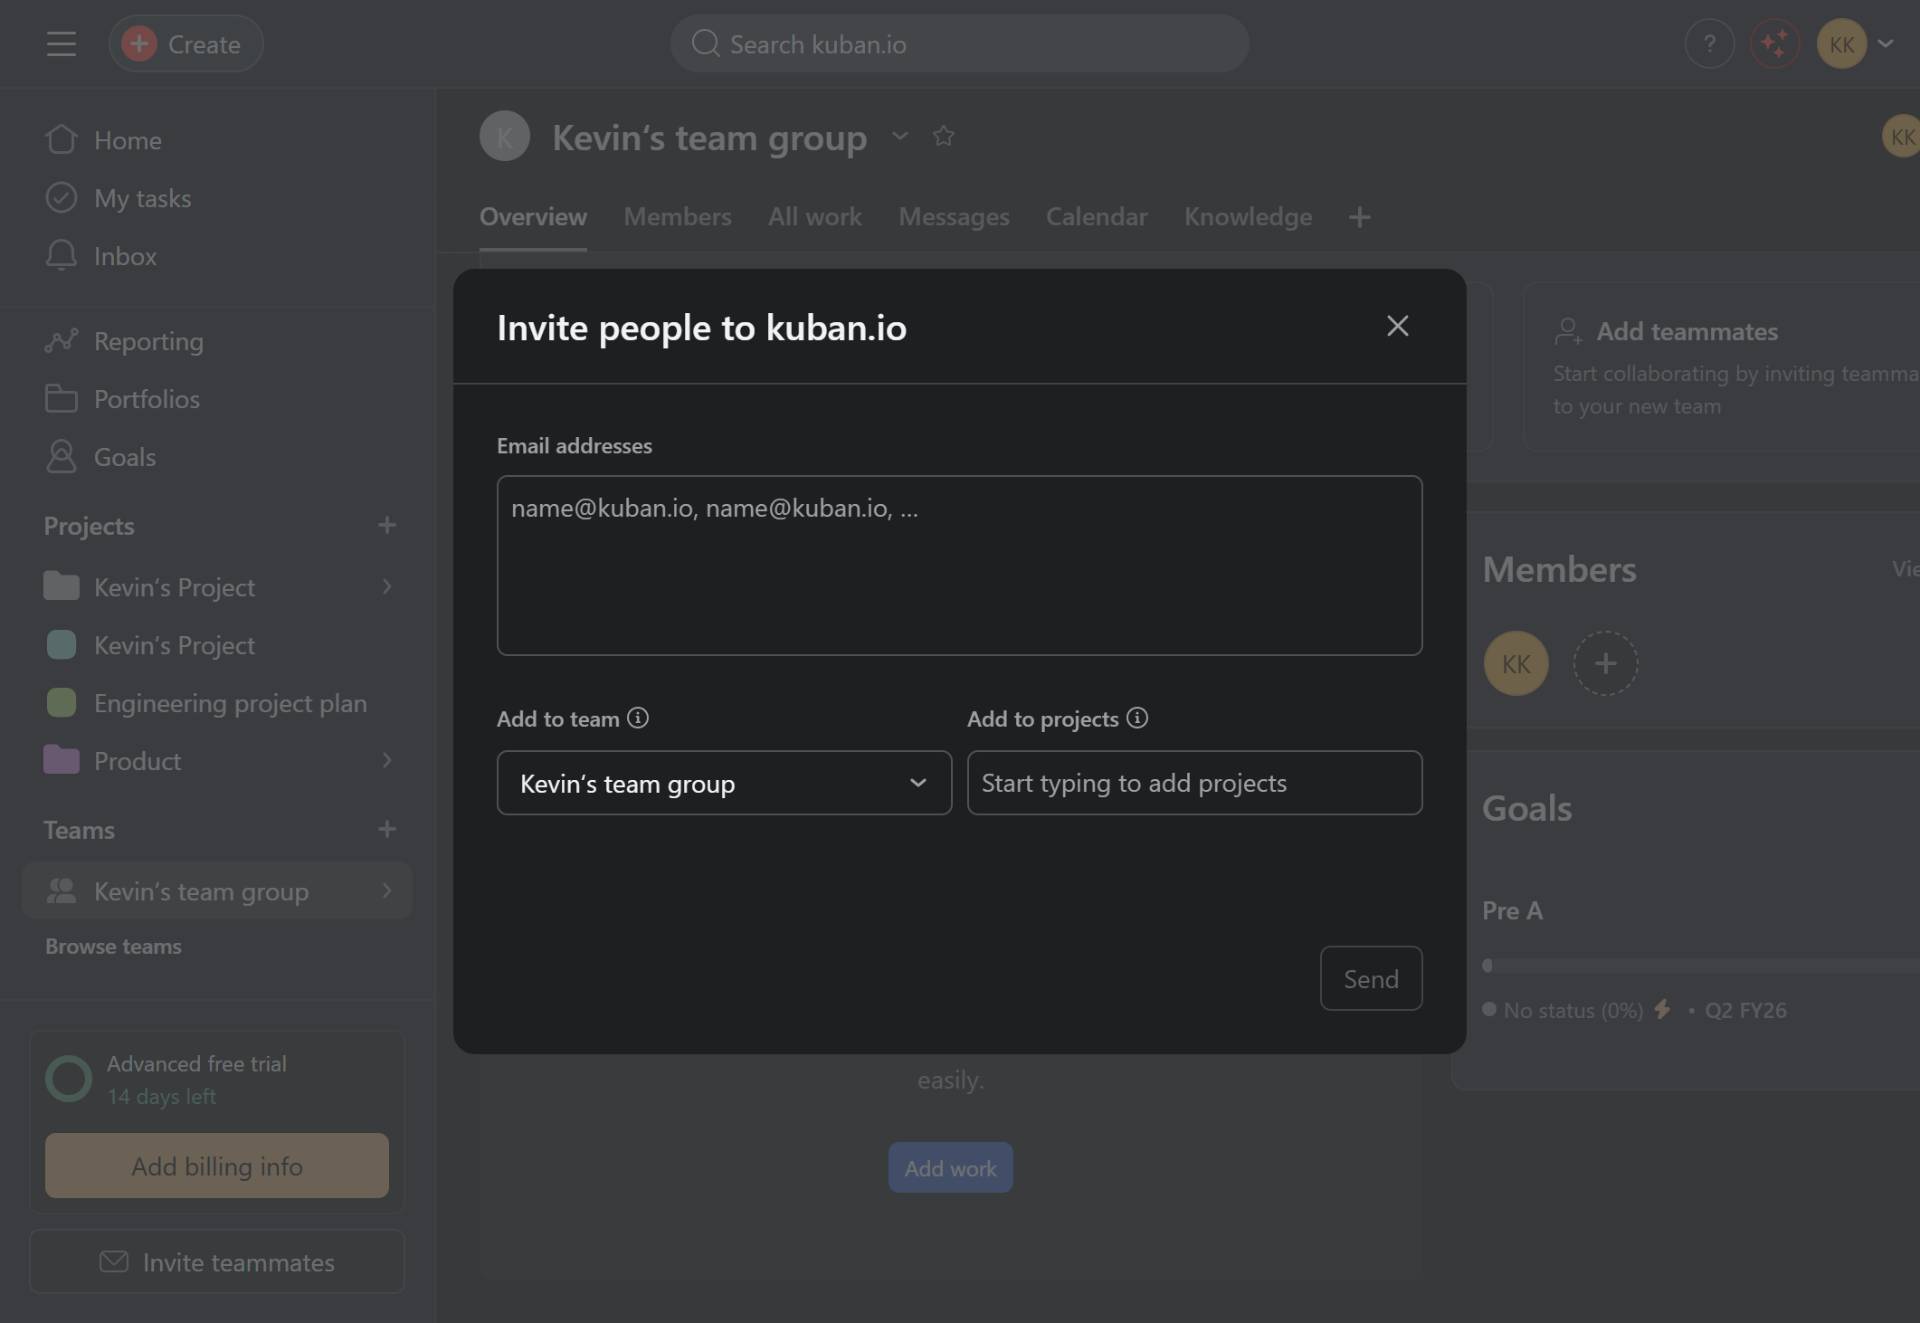Screen dimensions: 1920x1323
Task: Expand Kevin's team group chevron in sidebar
Action: pyautogui.click(x=387, y=891)
